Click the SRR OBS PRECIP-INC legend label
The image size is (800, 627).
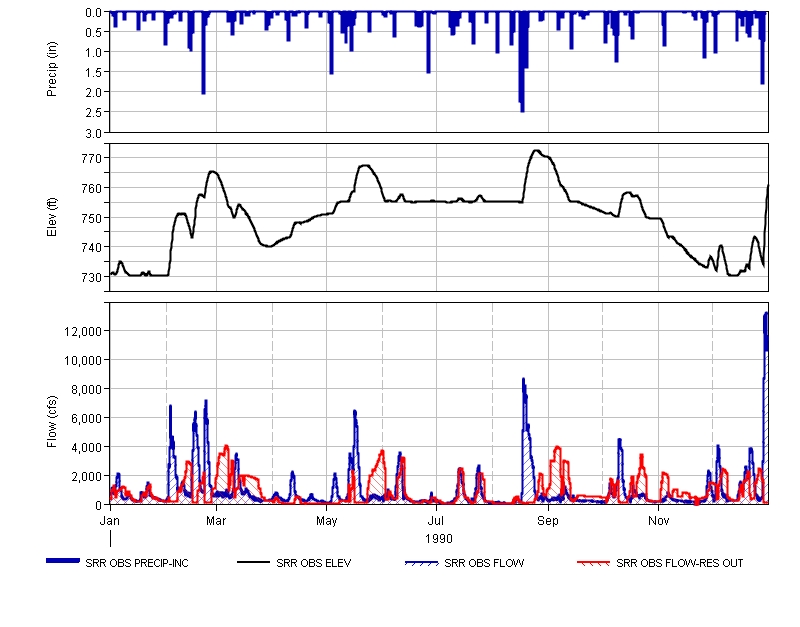click(137, 563)
